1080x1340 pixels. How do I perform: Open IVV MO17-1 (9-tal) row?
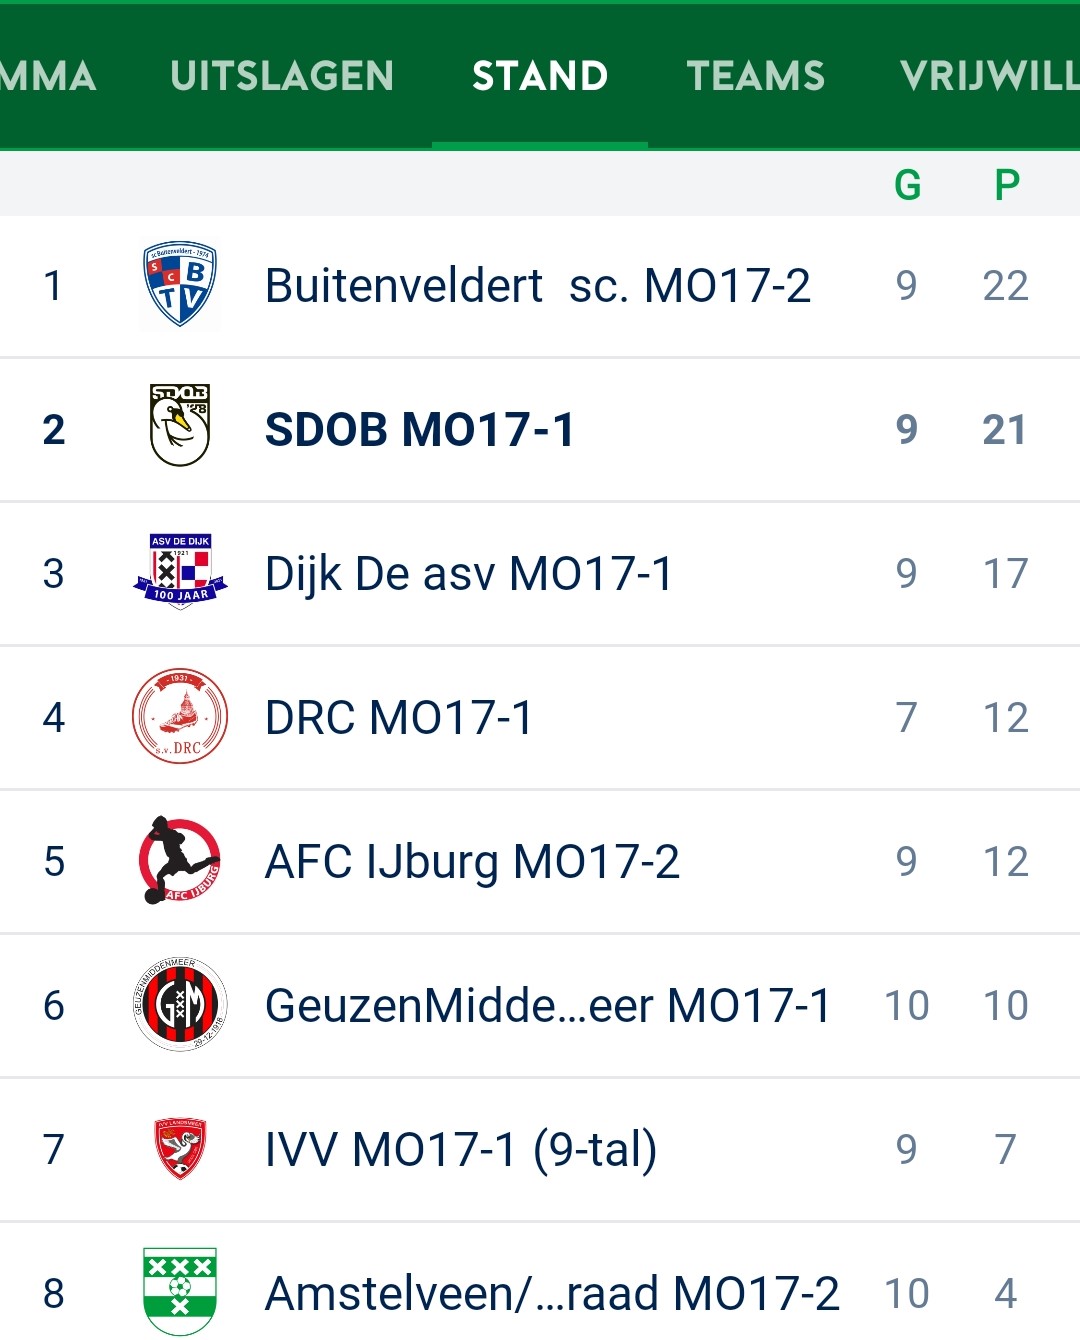coord(540,1150)
